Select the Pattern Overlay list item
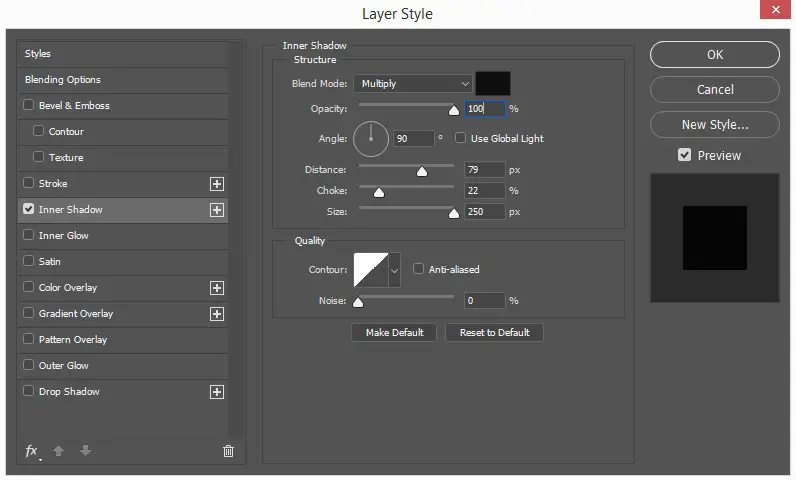This screenshot has width=796, height=480. 122,339
